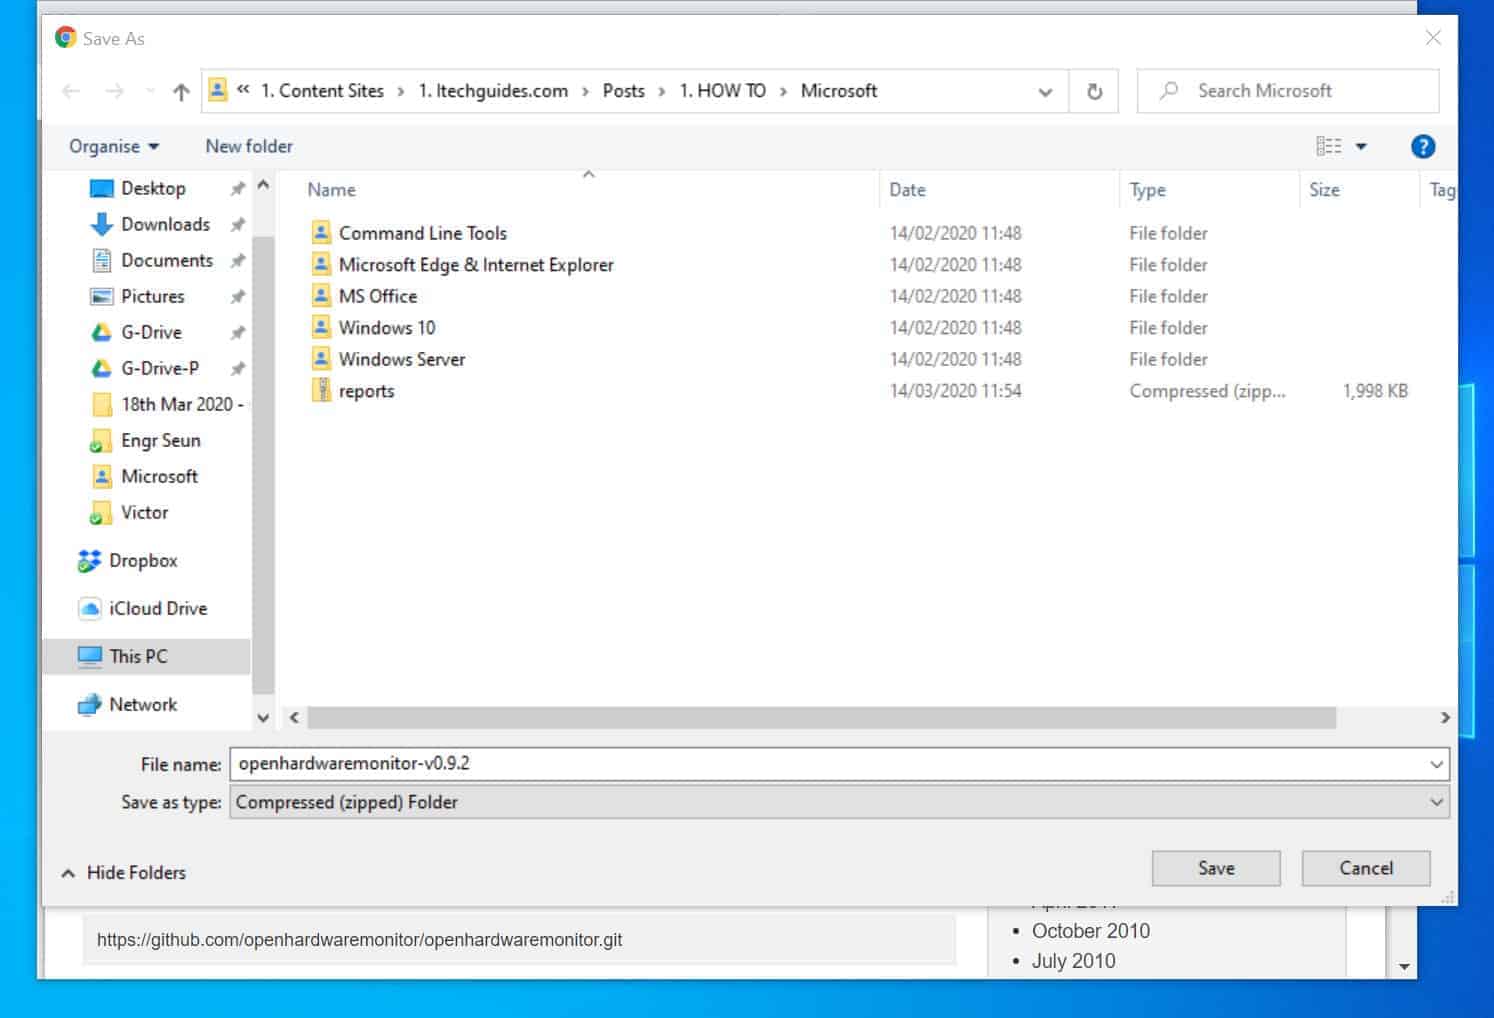Click inside the File name field

coord(700,763)
